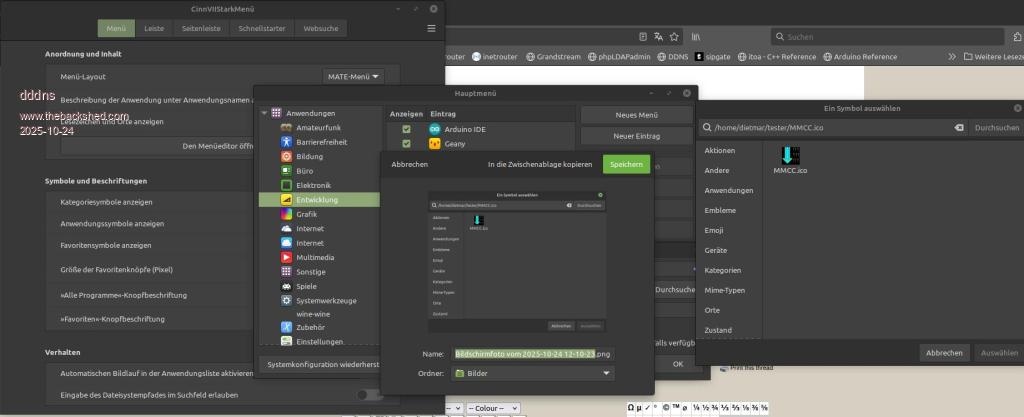Viewport: 1024px width, 417px height.
Task: Select the Emoji symbol category
Action: point(717,230)
